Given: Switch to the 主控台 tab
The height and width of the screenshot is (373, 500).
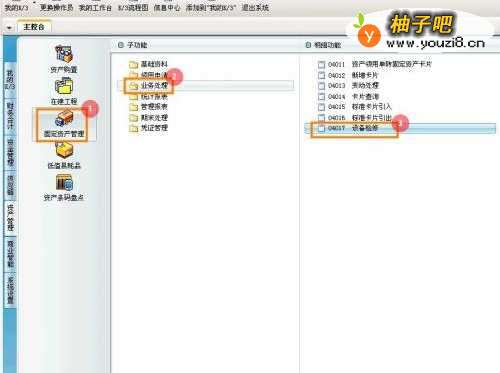Looking at the screenshot, I should tap(34, 27).
